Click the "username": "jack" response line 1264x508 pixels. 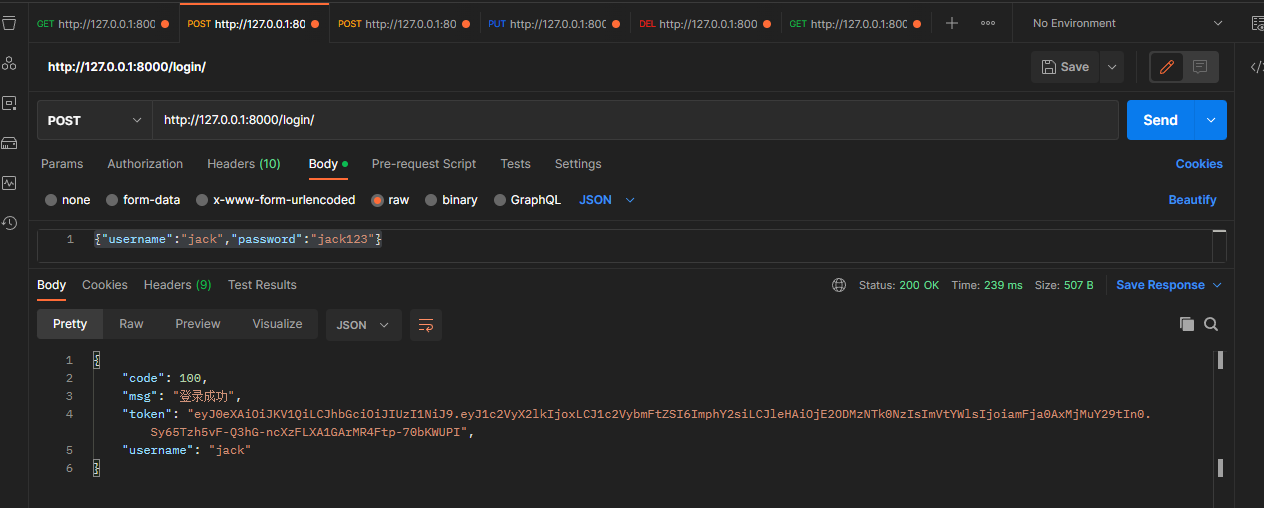pyautogui.click(x=186, y=450)
